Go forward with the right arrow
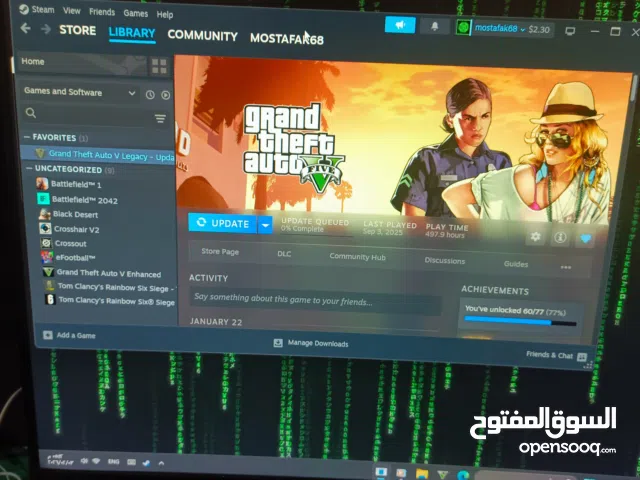 (46, 29)
